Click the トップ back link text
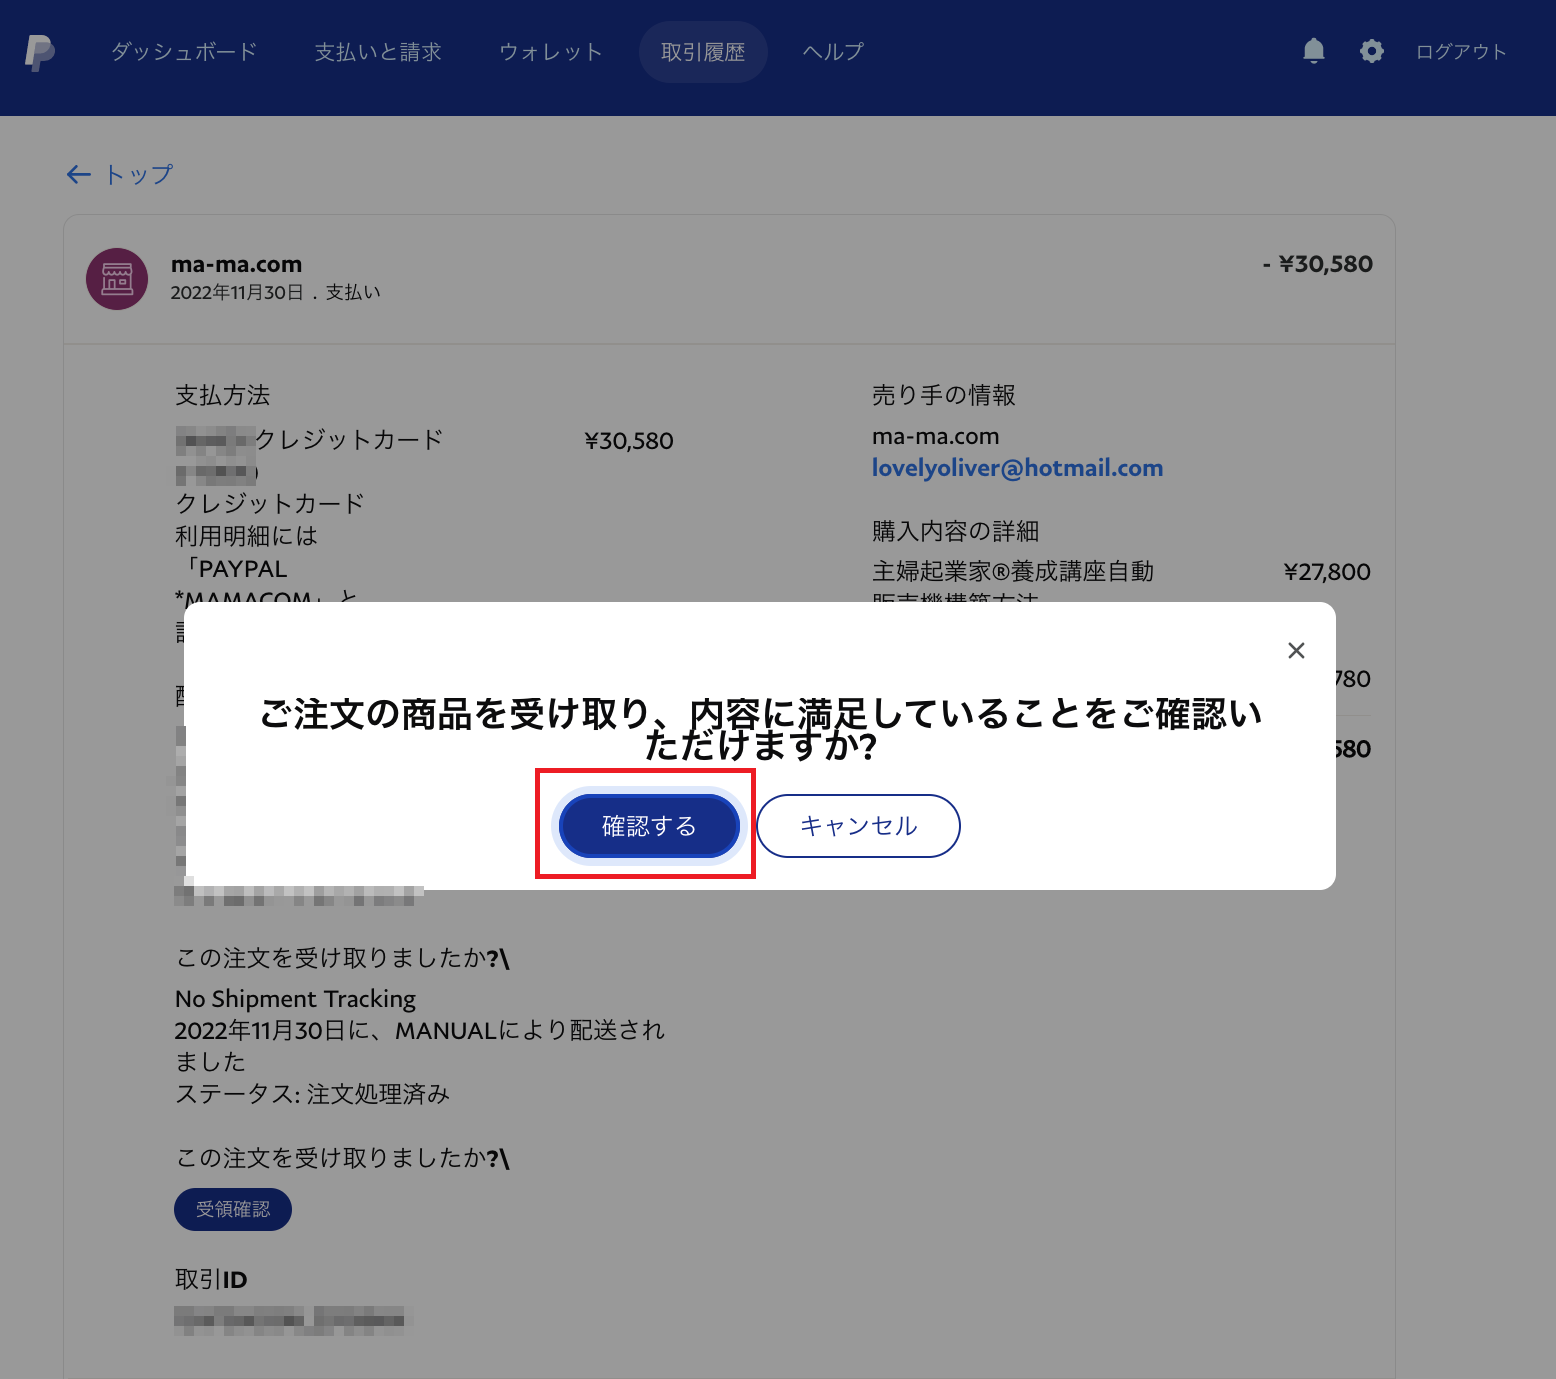Screen dimensions: 1556x1379 pos(139,175)
